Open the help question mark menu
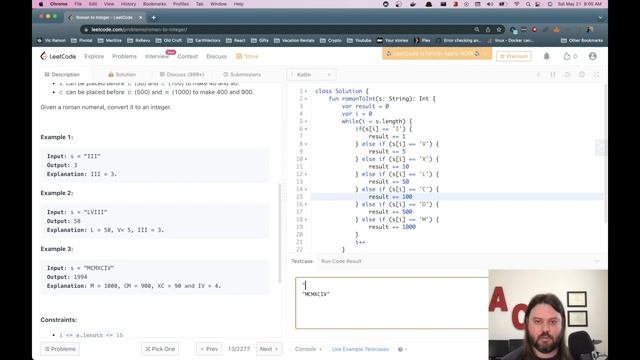Viewport: 640px width, 360px height. 402,349
